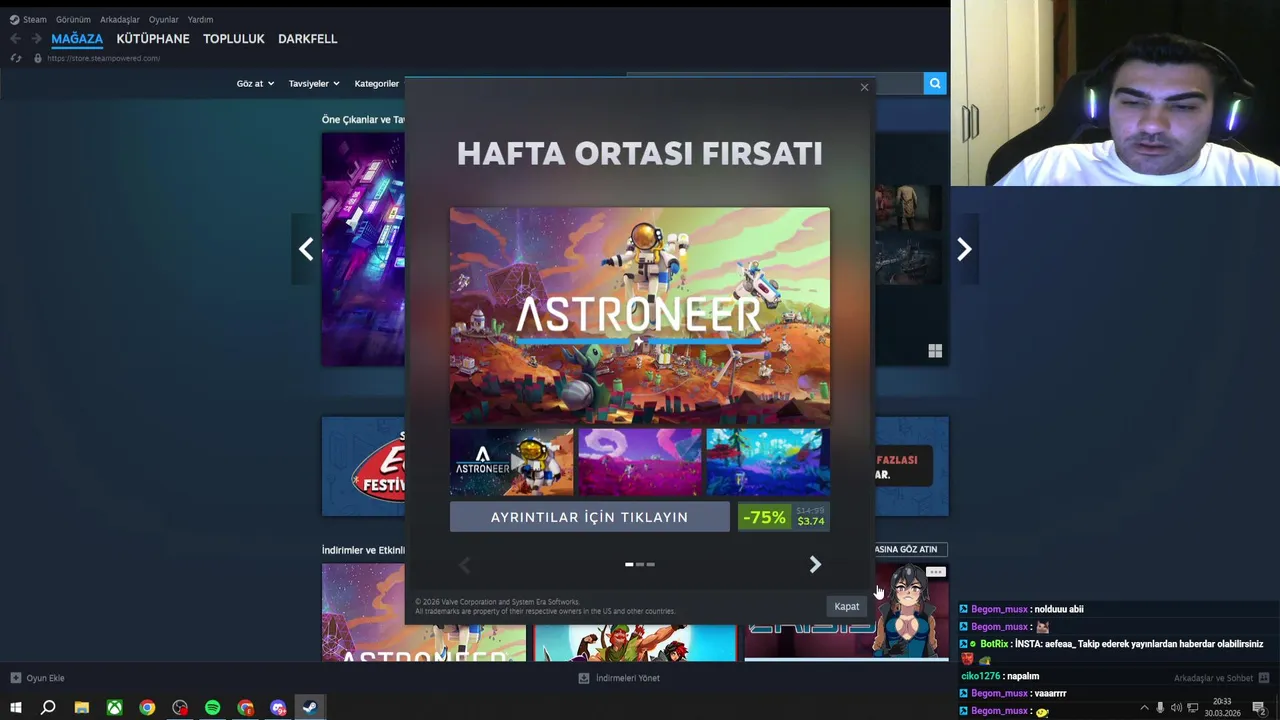Switch to the KÜTÜPHANE tab

[153, 39]
